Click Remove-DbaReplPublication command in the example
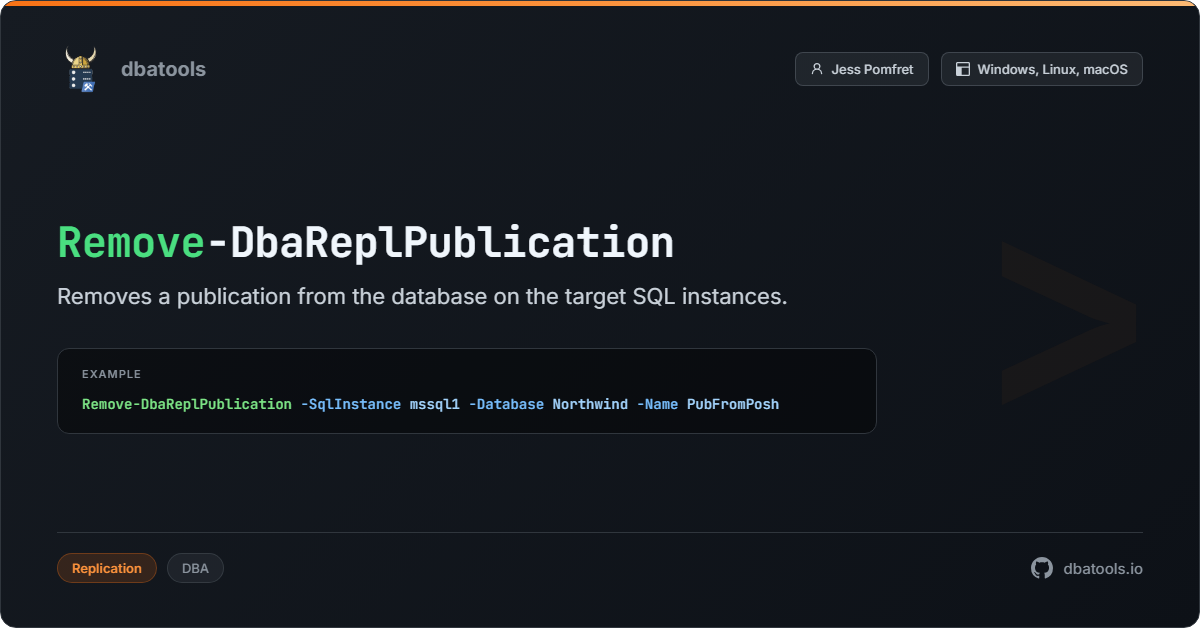This screenshot has width=1200, height=628. tap(187, 404)
